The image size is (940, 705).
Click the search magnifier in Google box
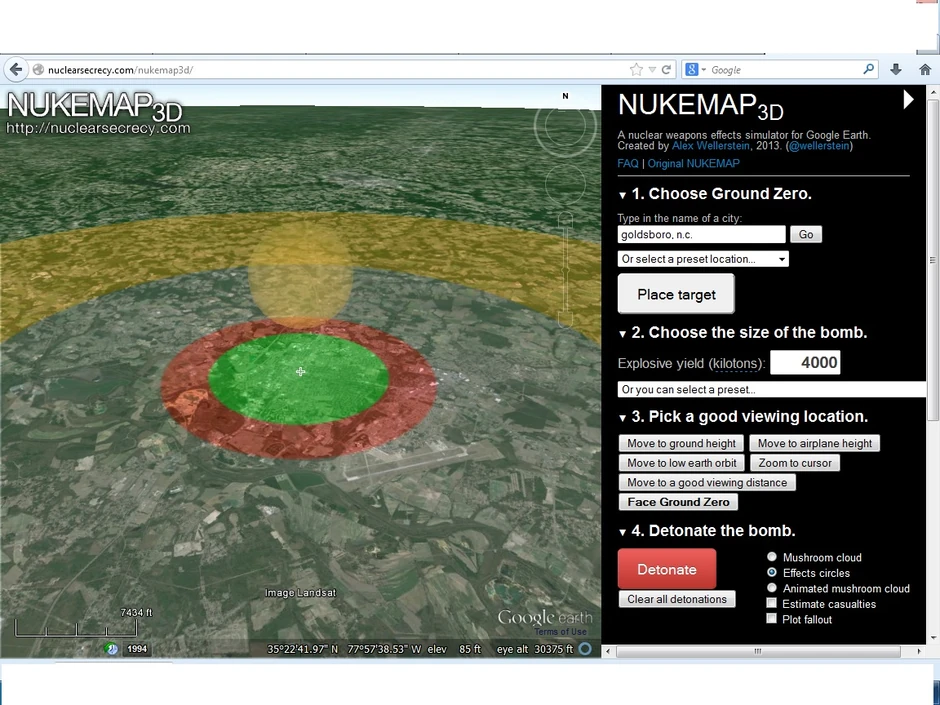(x=868, y=70)
